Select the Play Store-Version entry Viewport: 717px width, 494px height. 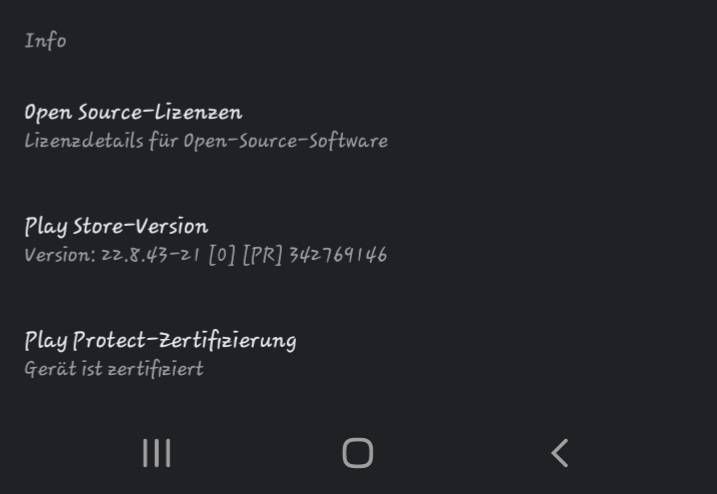point(358,240)
